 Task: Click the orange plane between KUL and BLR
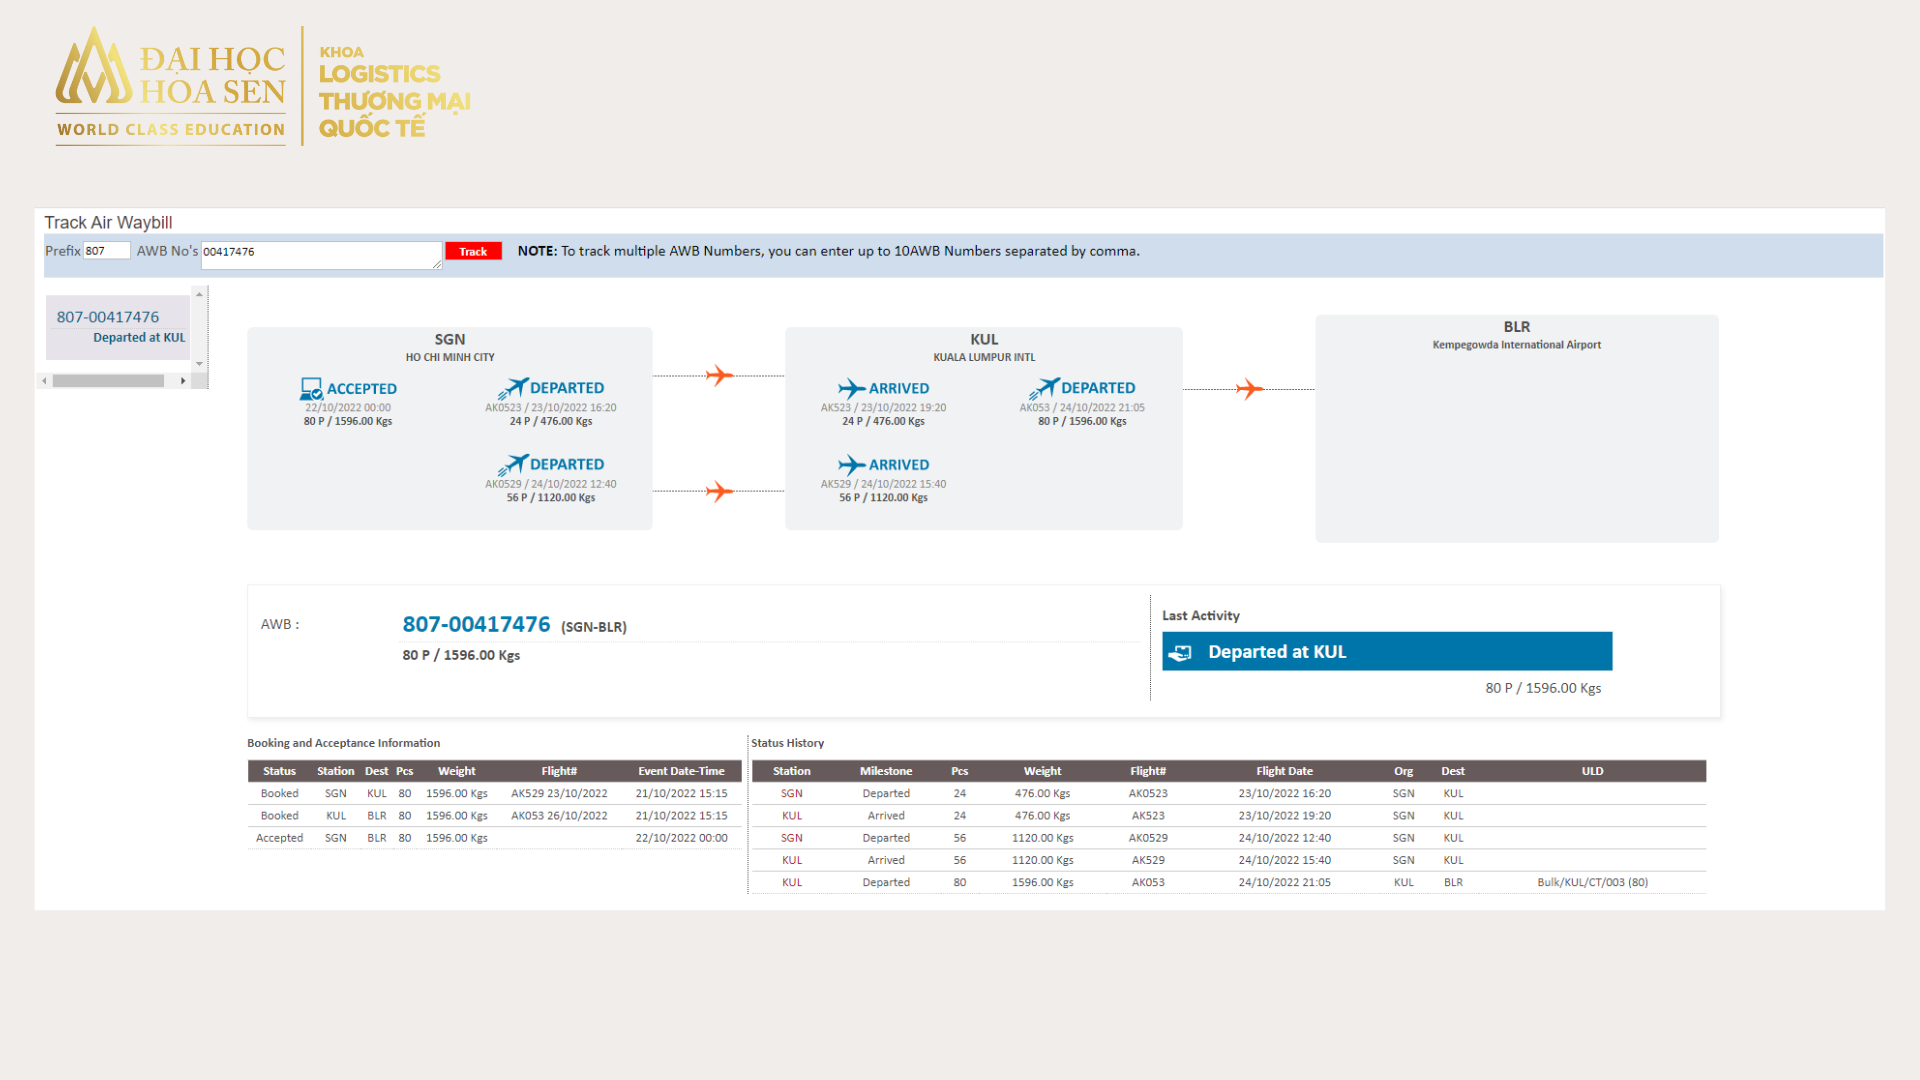pos(1249,389)
